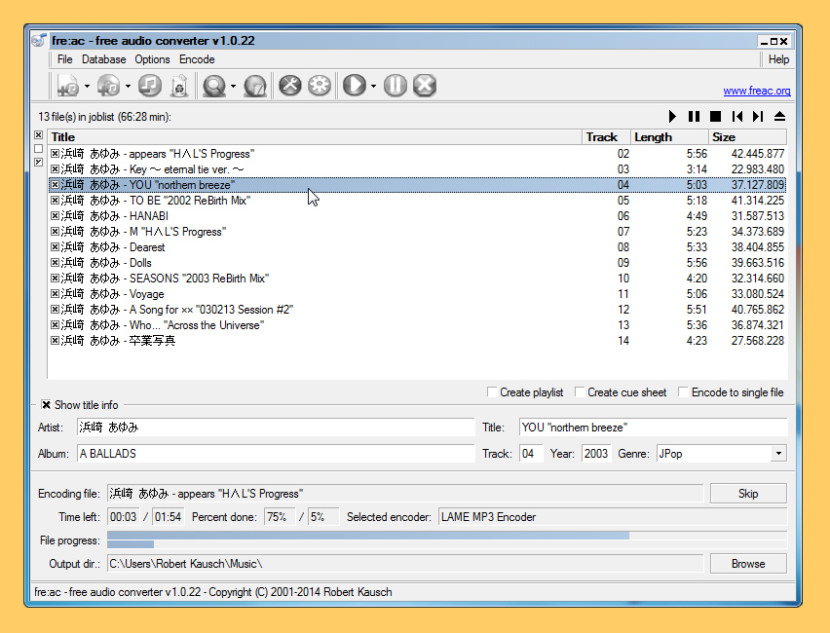
Task: Start encoding with the play toolbar icon
Action: pos(352,85)
